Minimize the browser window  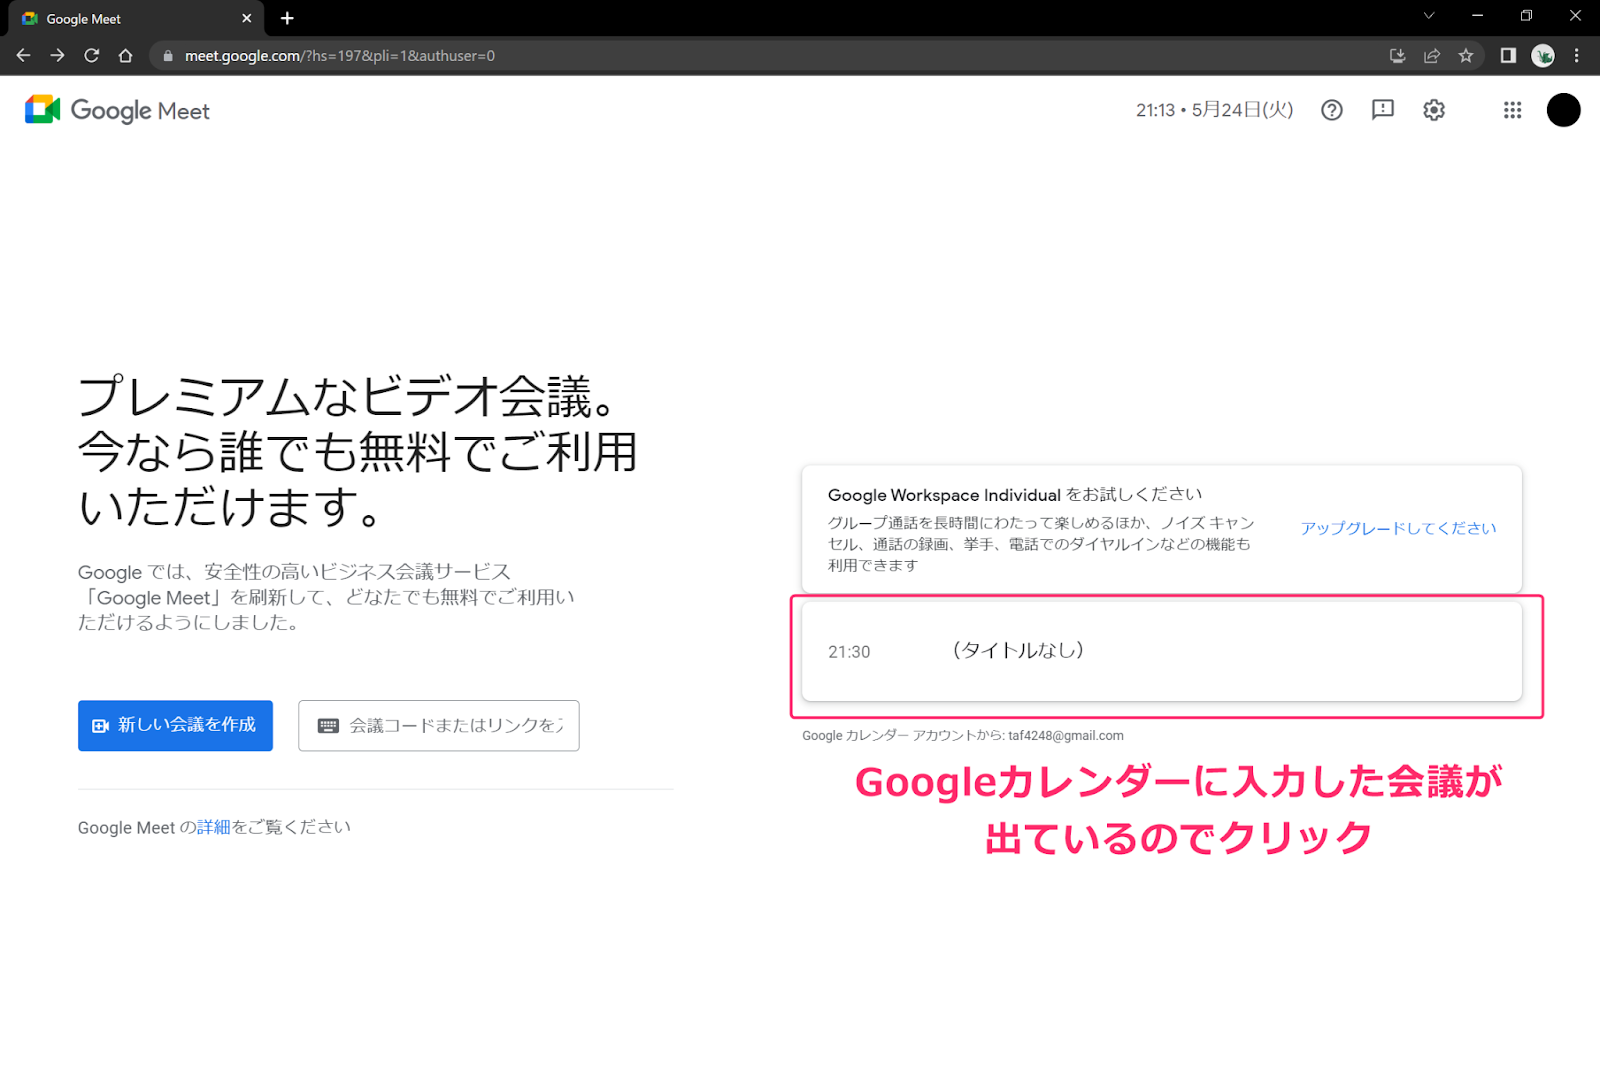coord(1477,15)
